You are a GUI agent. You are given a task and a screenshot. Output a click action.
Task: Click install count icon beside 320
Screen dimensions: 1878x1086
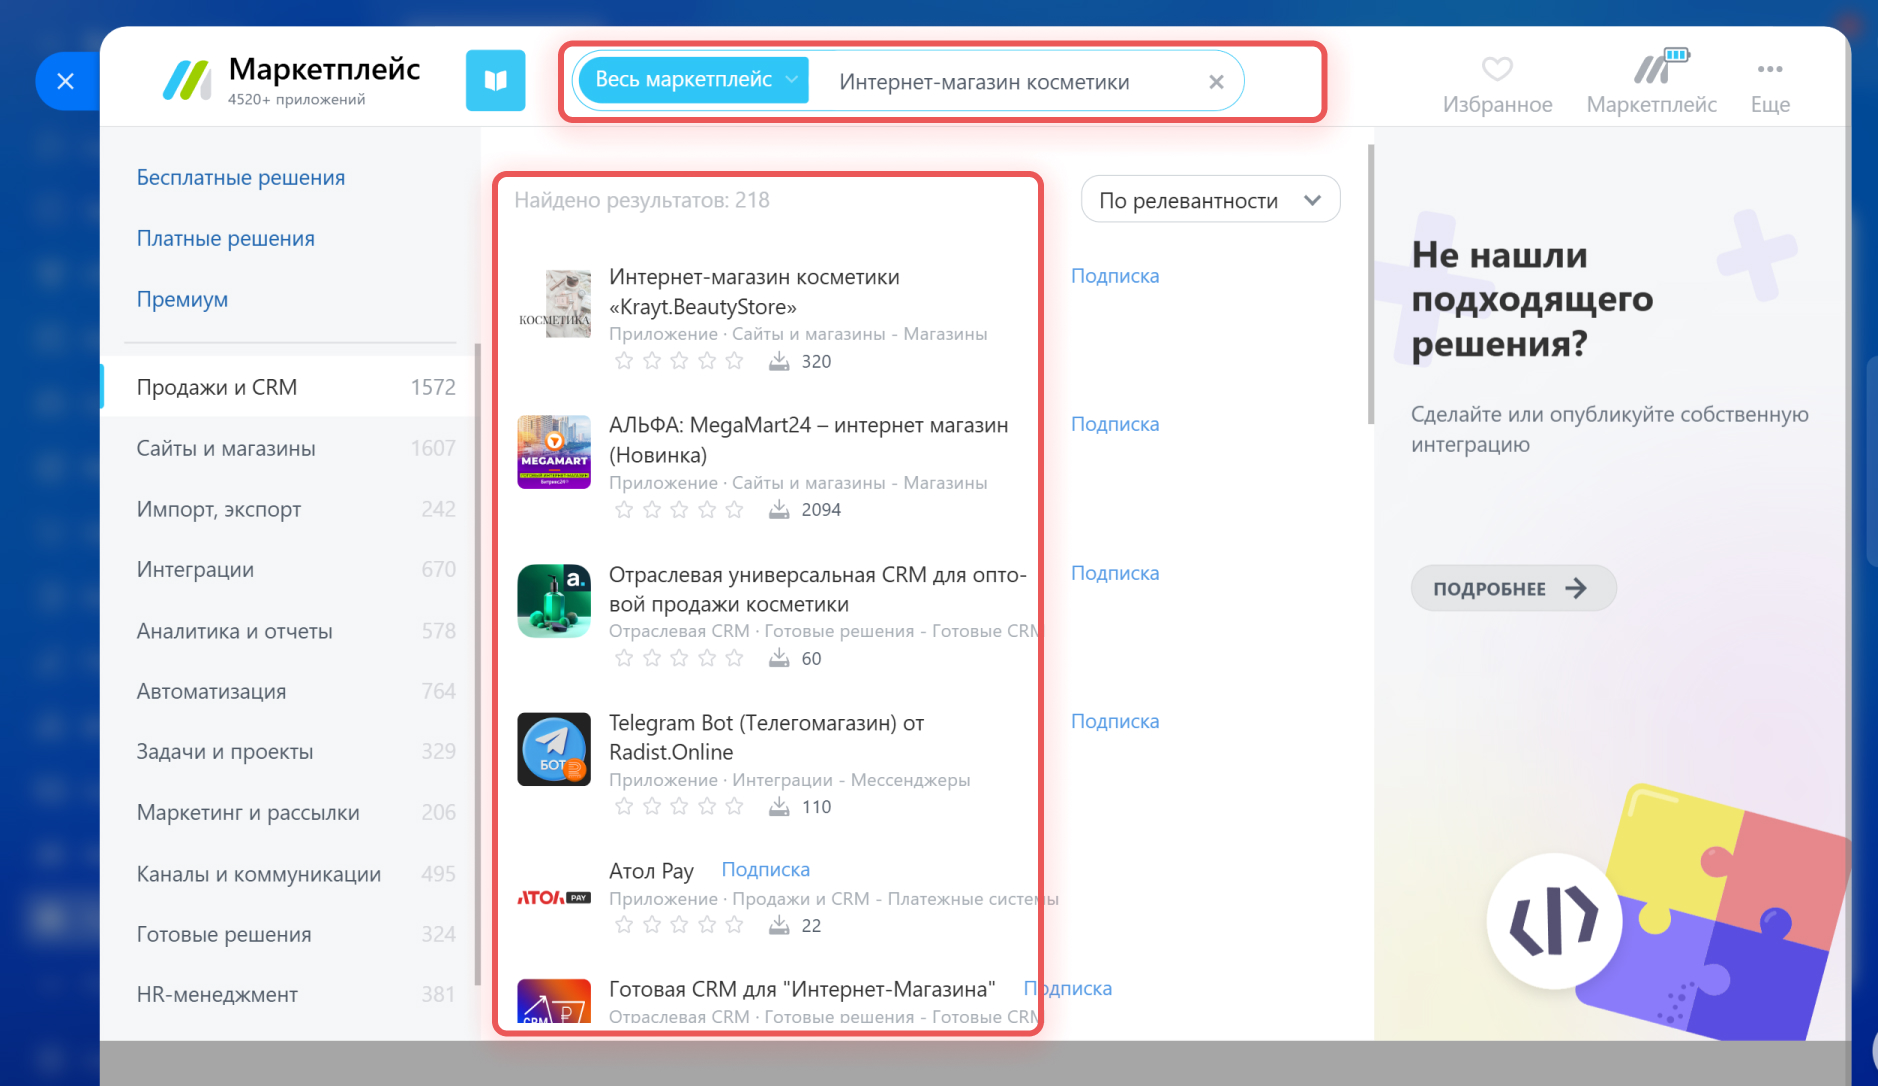779,361
